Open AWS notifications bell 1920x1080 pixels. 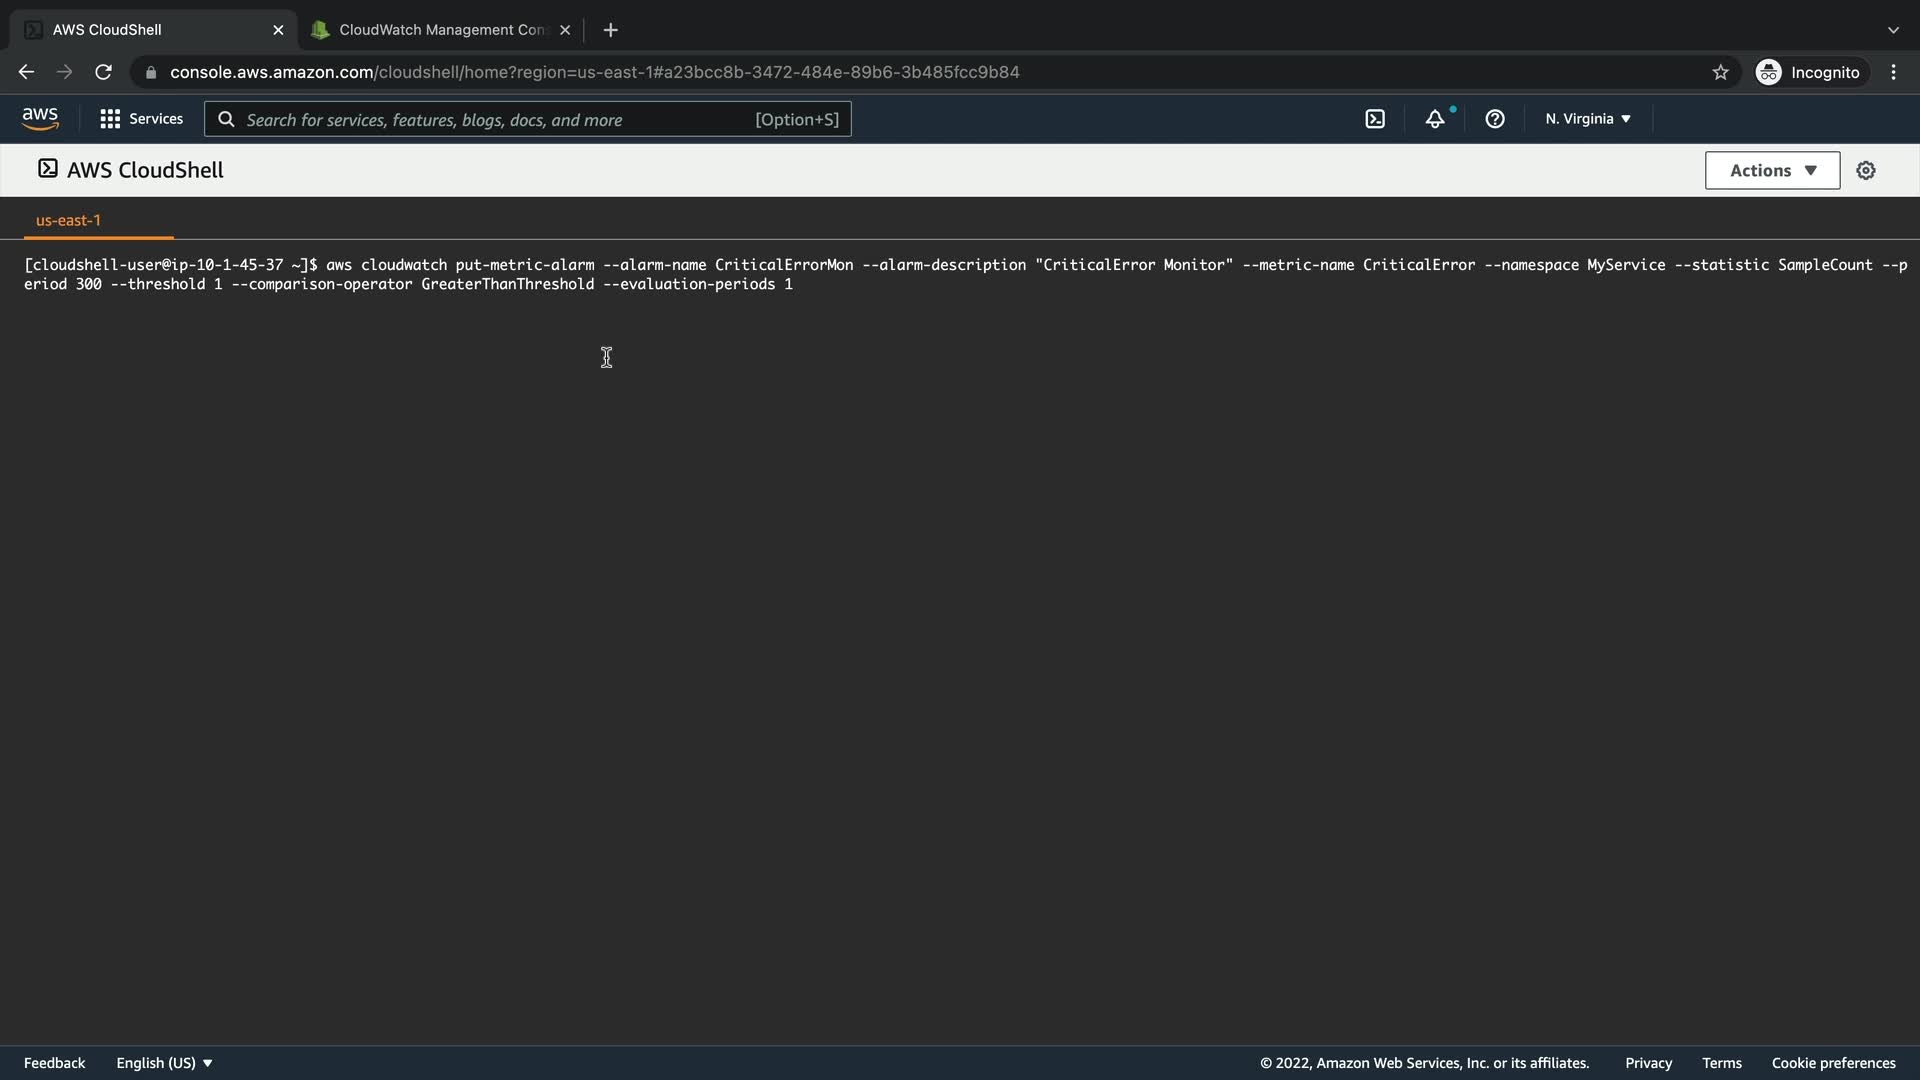click(1435, 119)
